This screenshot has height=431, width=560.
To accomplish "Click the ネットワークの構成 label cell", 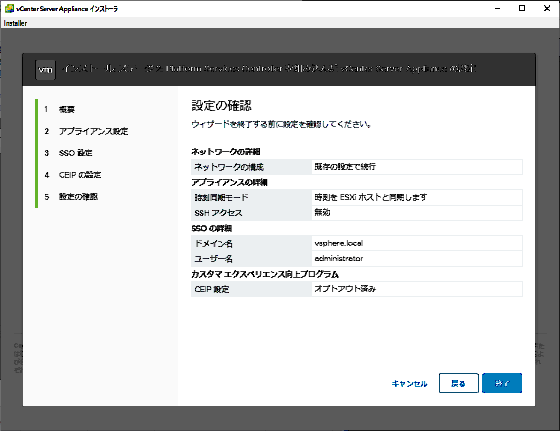I will (x=251, y=167).
